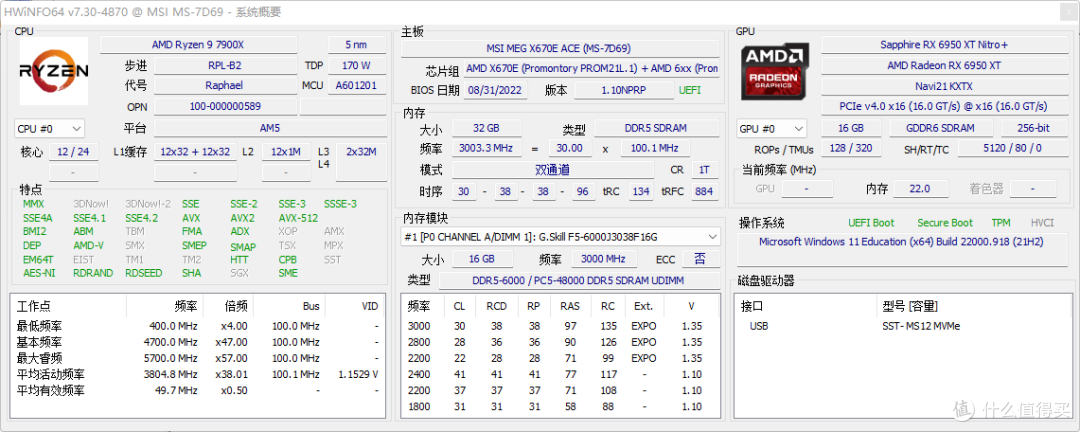This screenshot has width=1080, height=432.
Task: Click the 32 GB memory size field
Action: tap(486, 128)
